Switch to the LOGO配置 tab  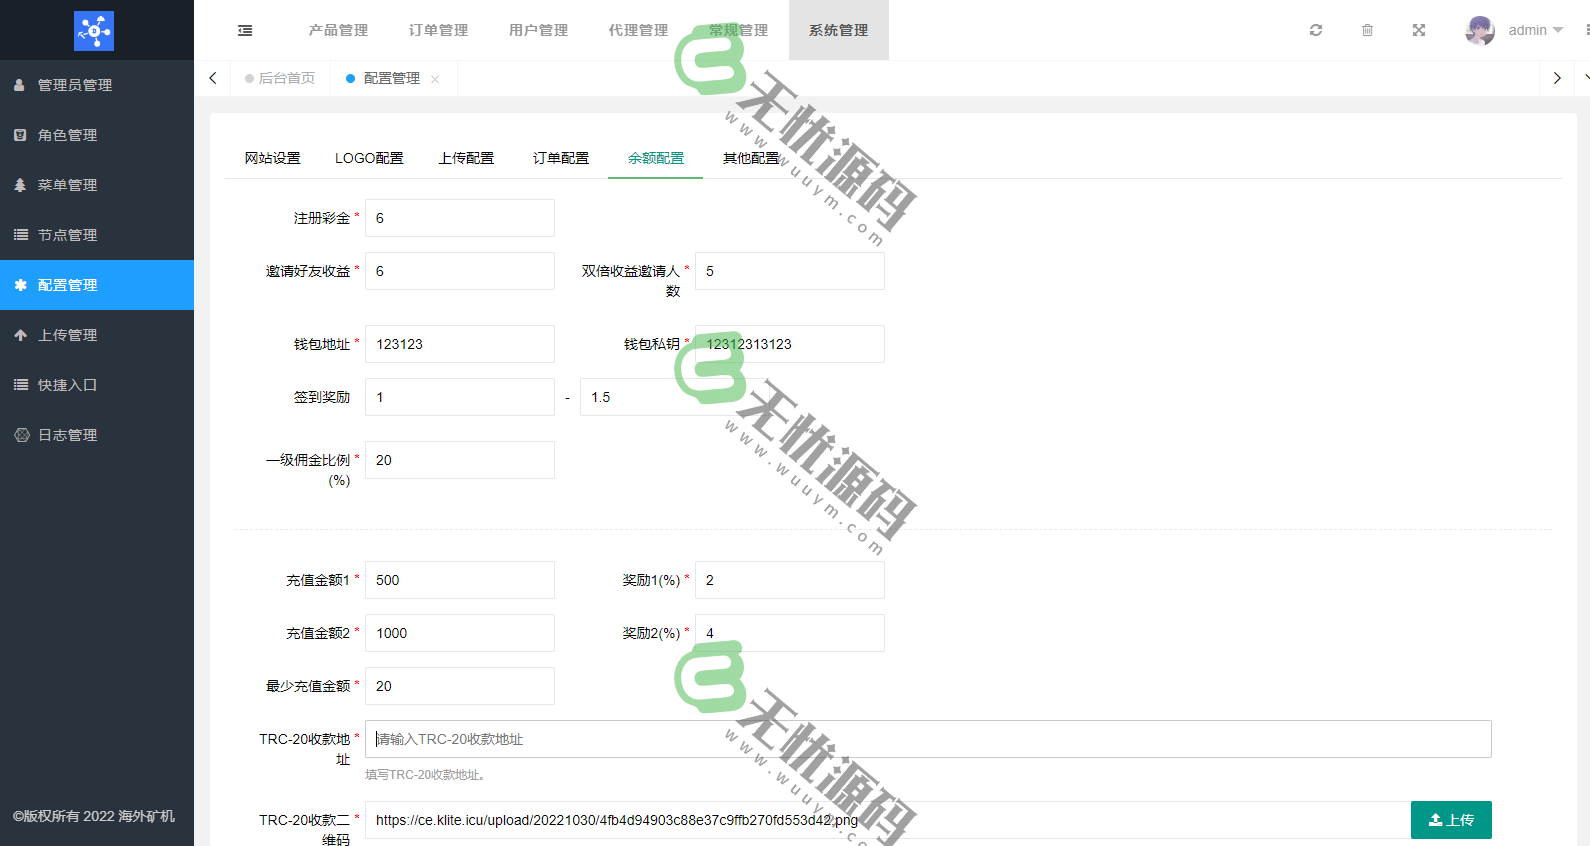(x=369, y=158)
